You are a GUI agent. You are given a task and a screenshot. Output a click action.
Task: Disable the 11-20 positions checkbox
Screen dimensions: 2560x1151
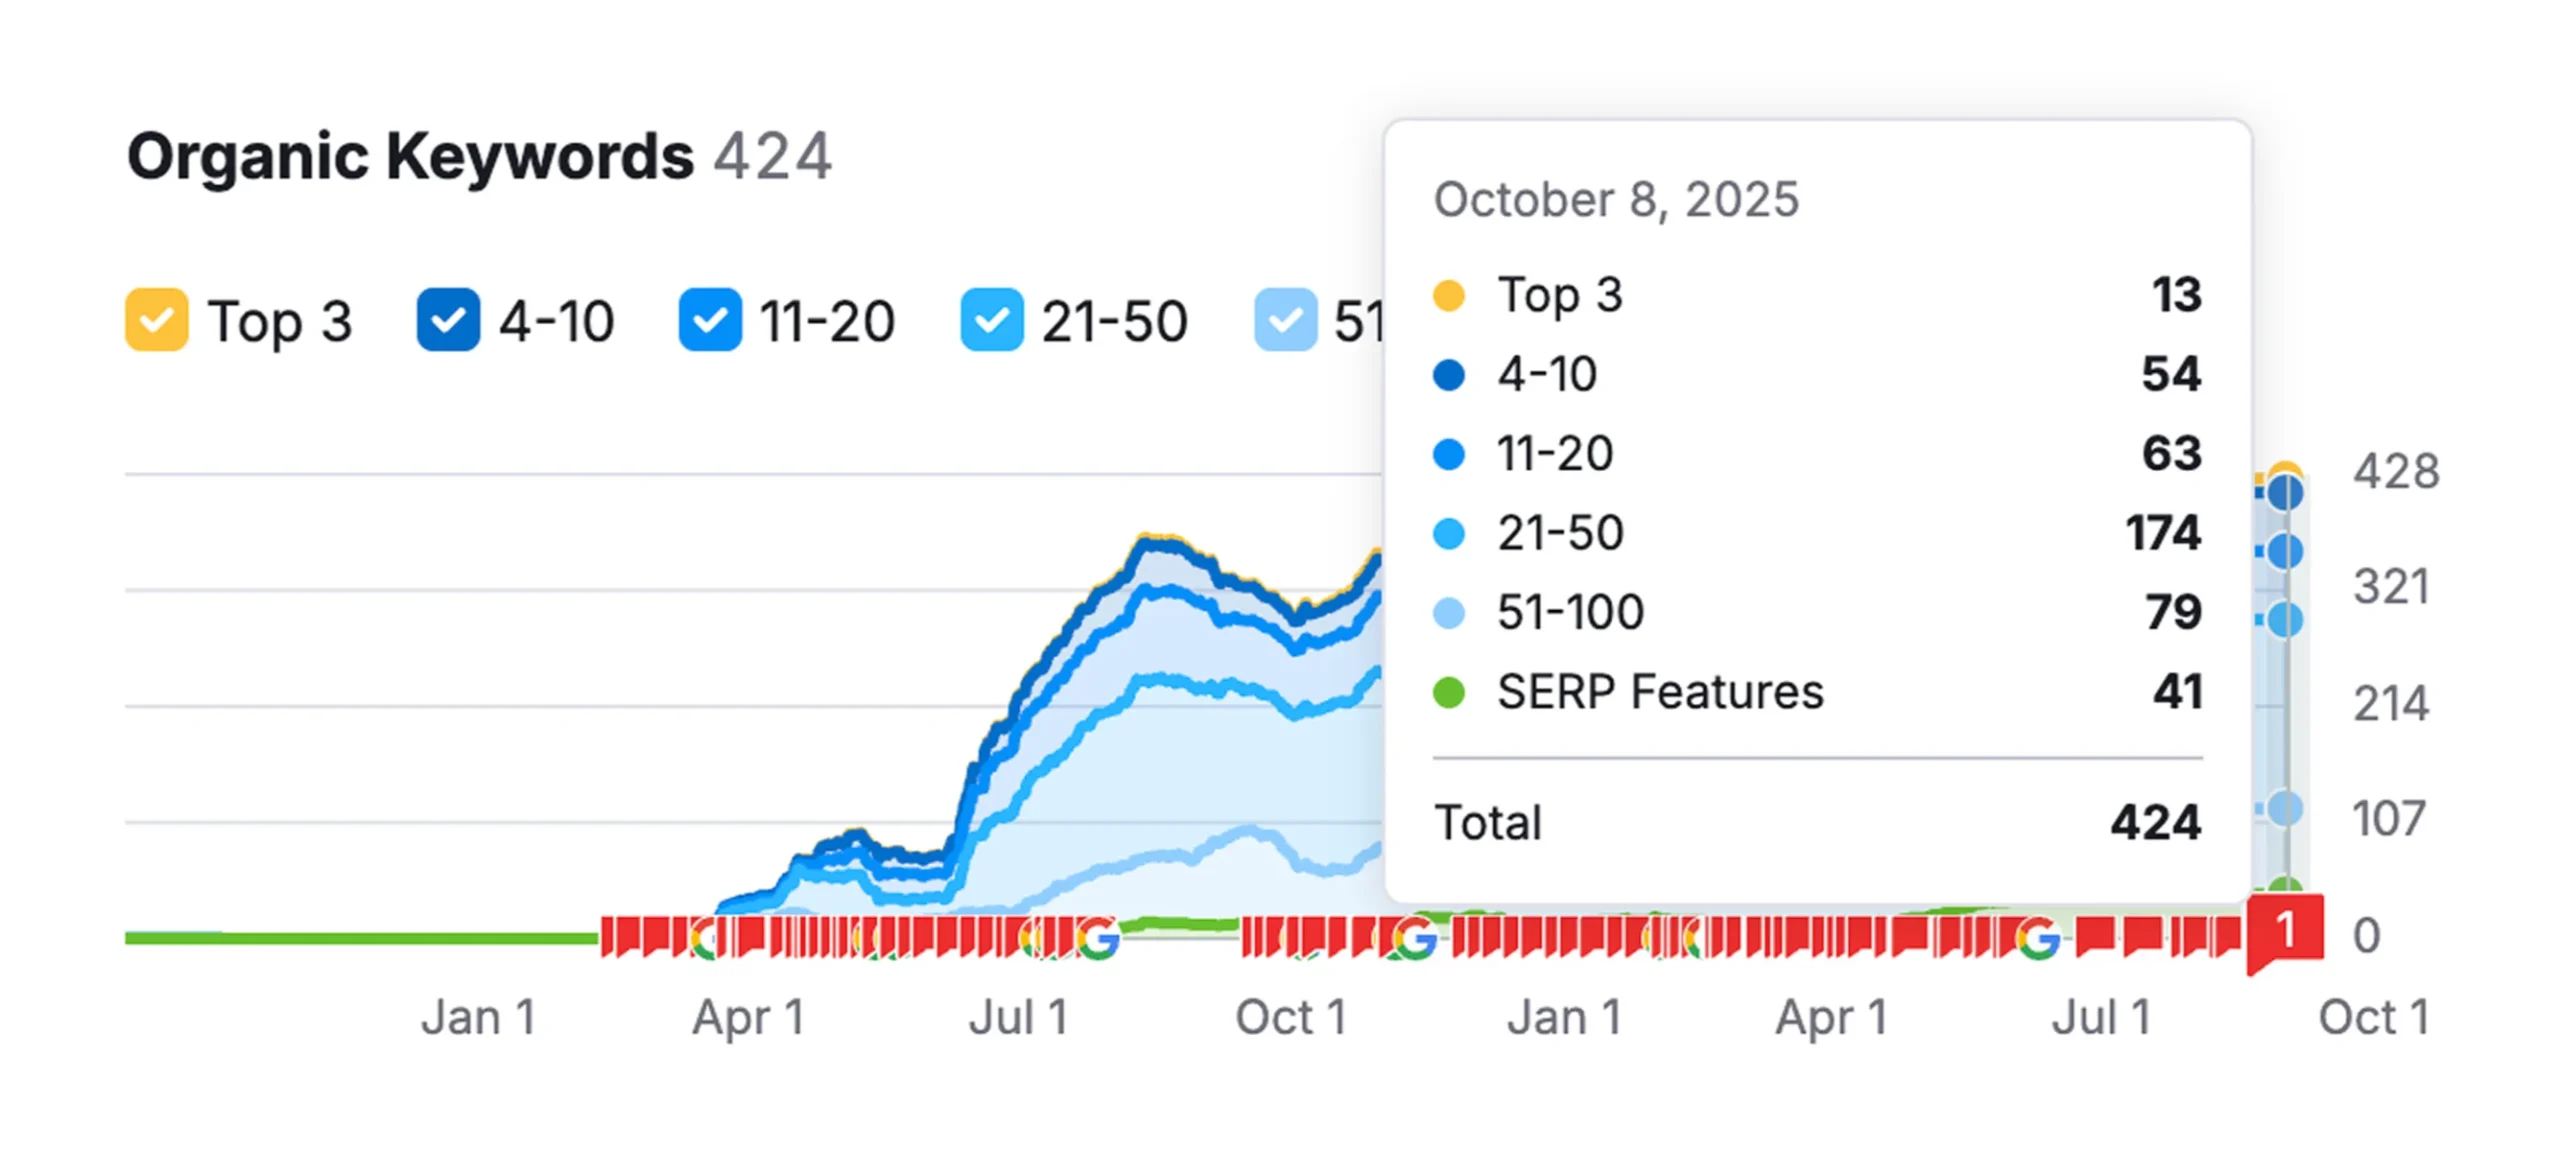[709, 320]
